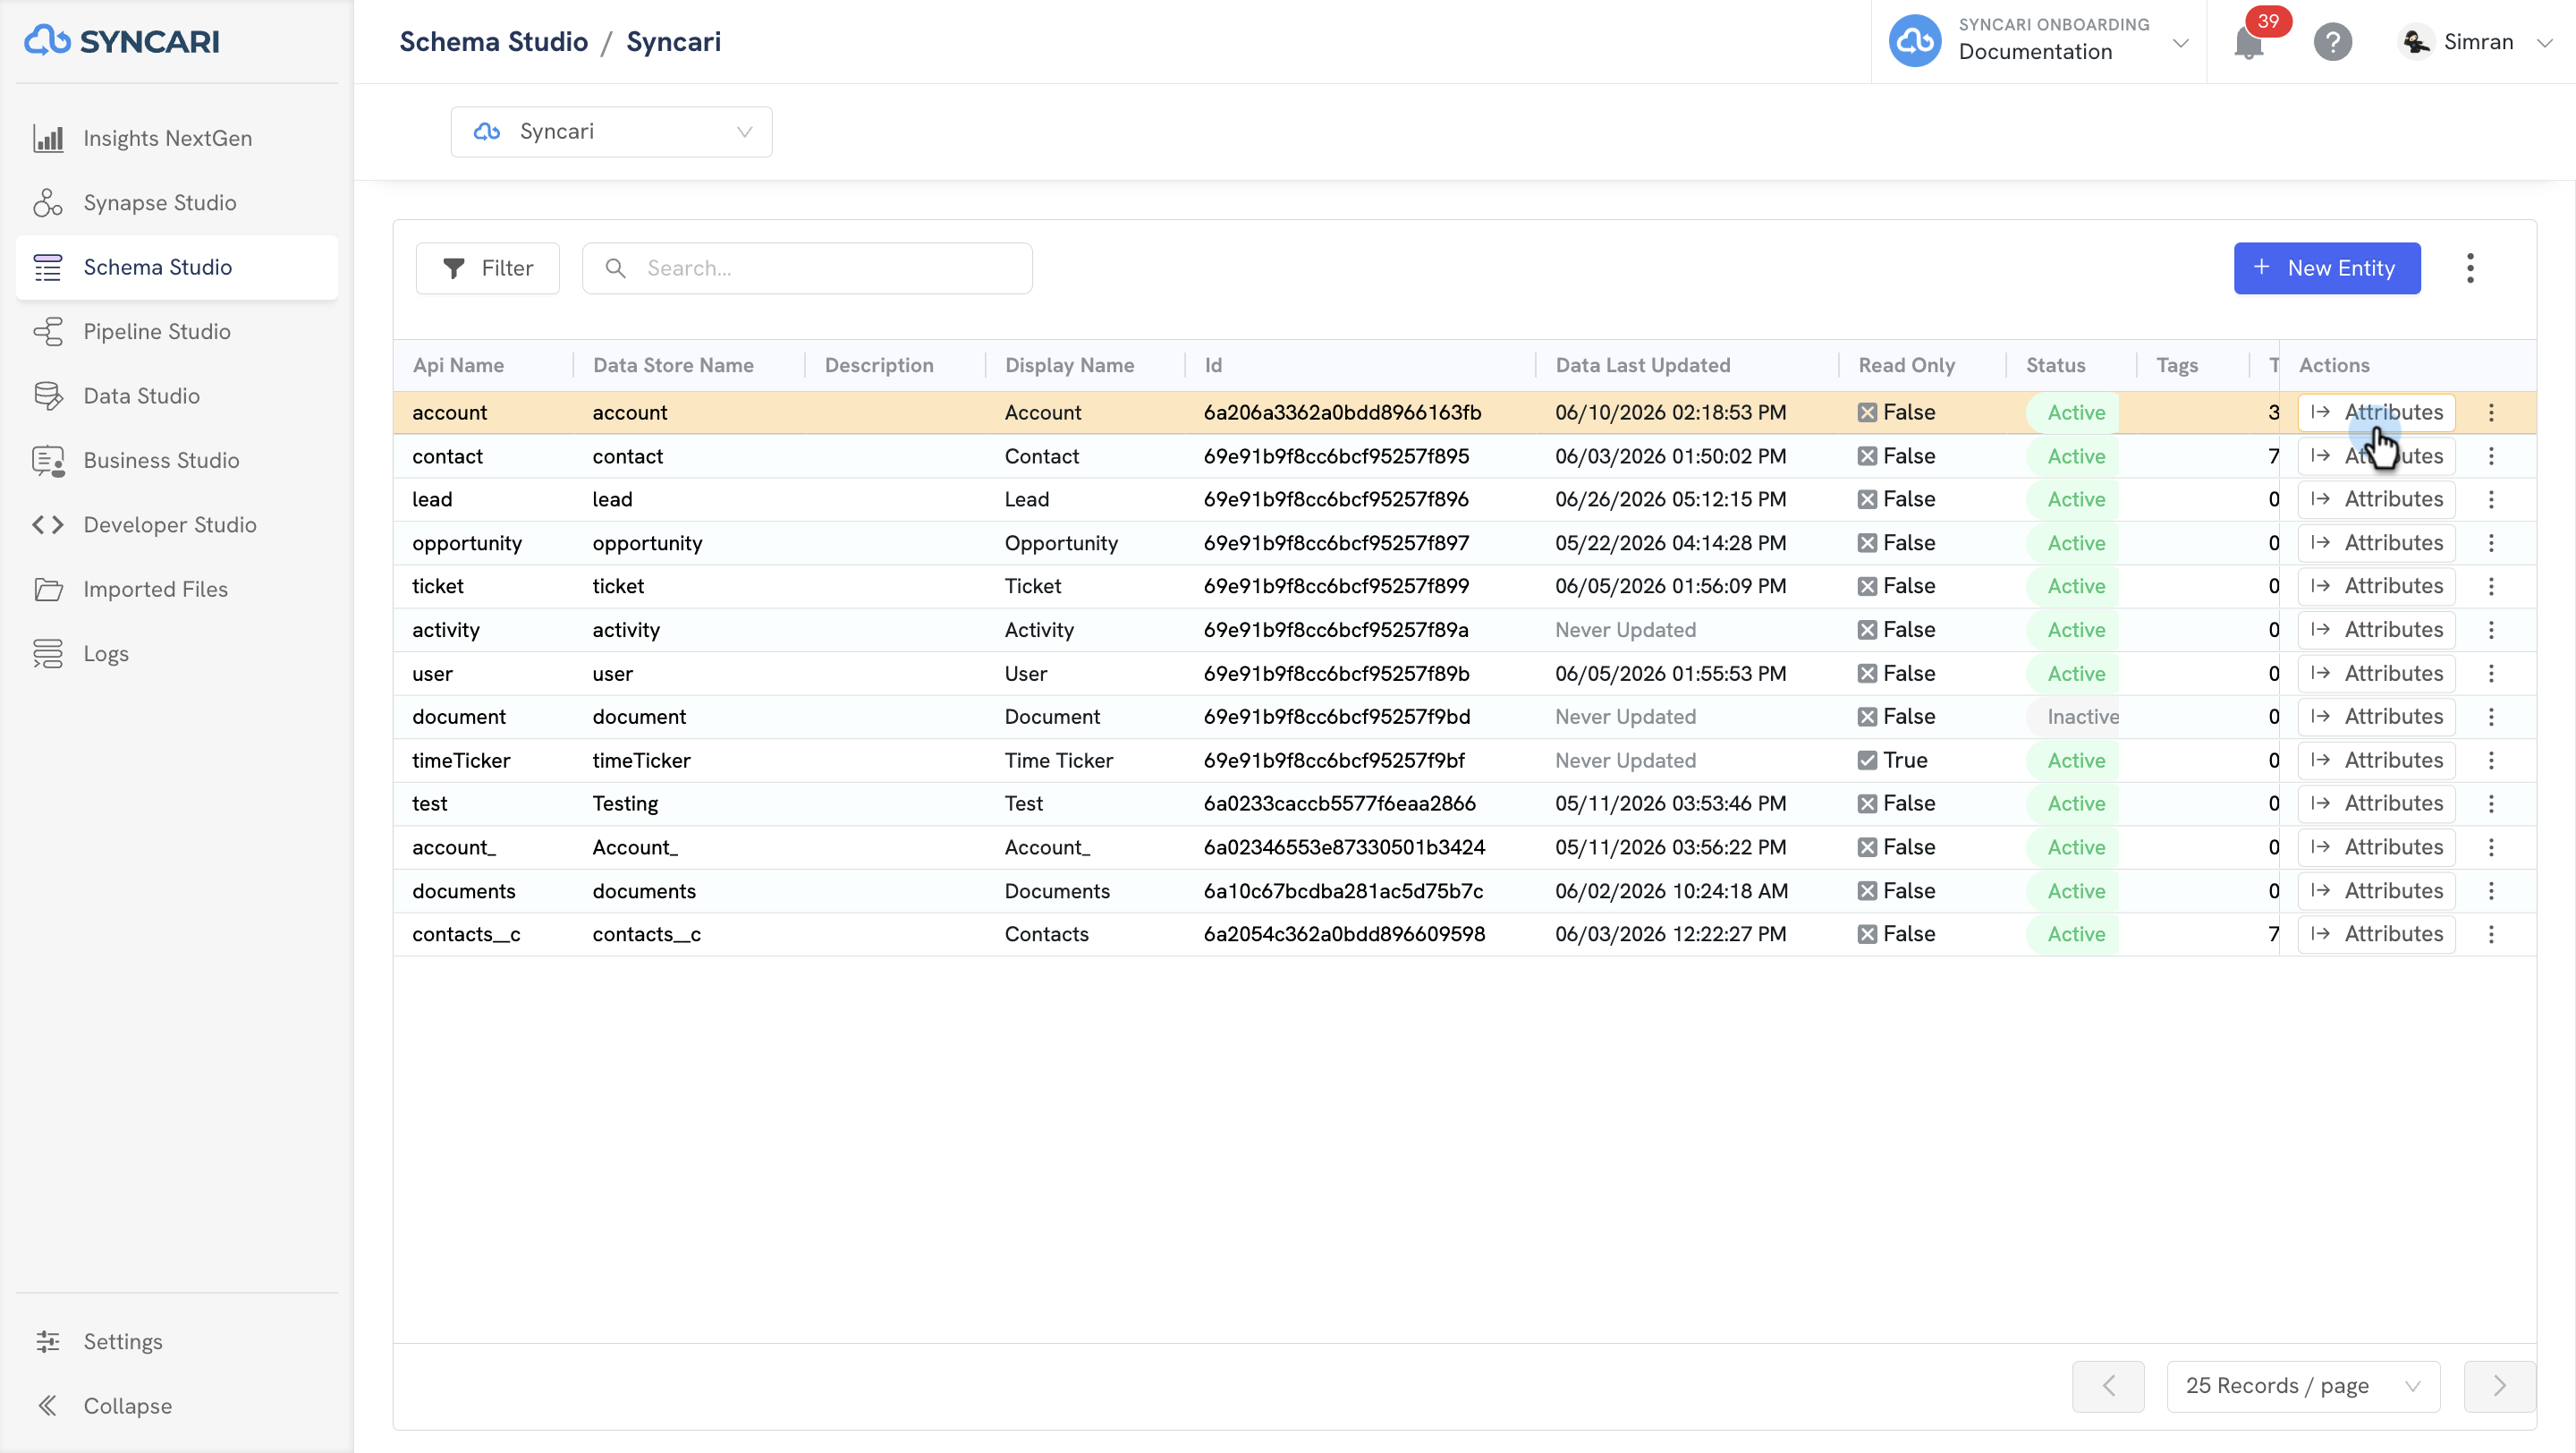
Task: Toggle Read Only checkbox for the document row
Action: tap(1867, 717)
